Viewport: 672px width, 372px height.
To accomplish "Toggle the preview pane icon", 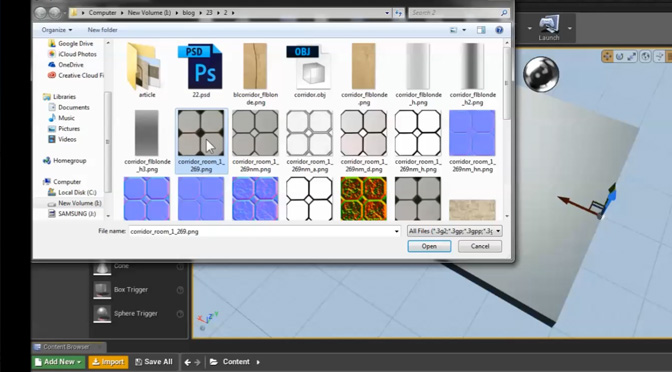I will (481, 30).
